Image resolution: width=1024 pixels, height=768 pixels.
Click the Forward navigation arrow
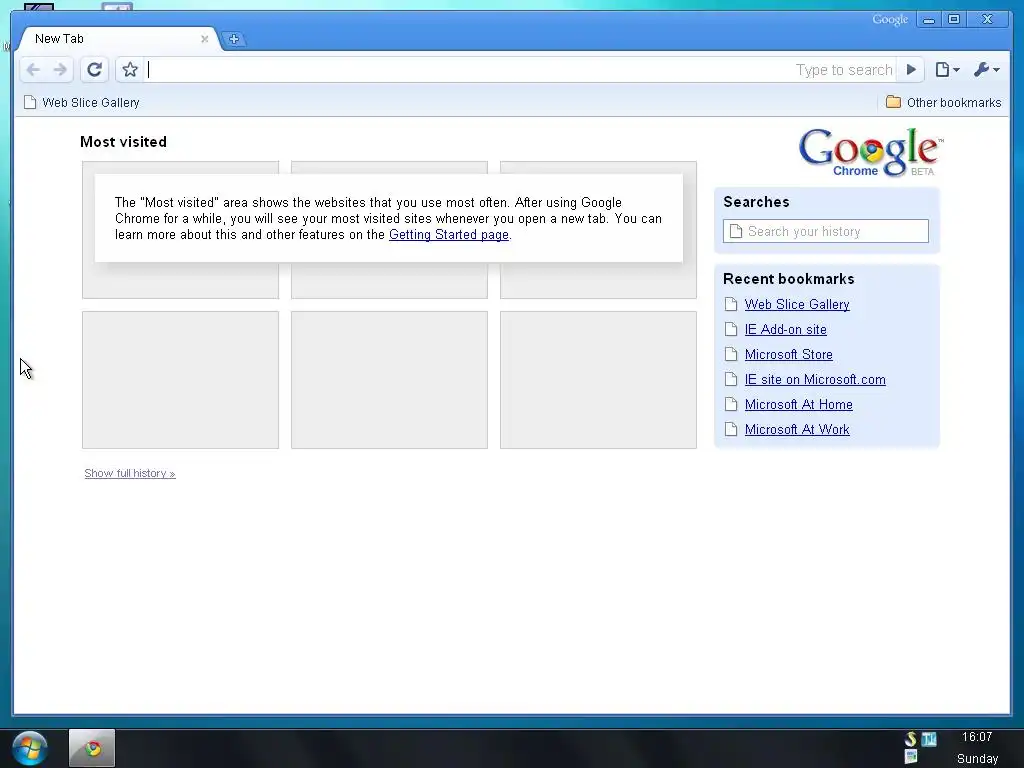60,70
